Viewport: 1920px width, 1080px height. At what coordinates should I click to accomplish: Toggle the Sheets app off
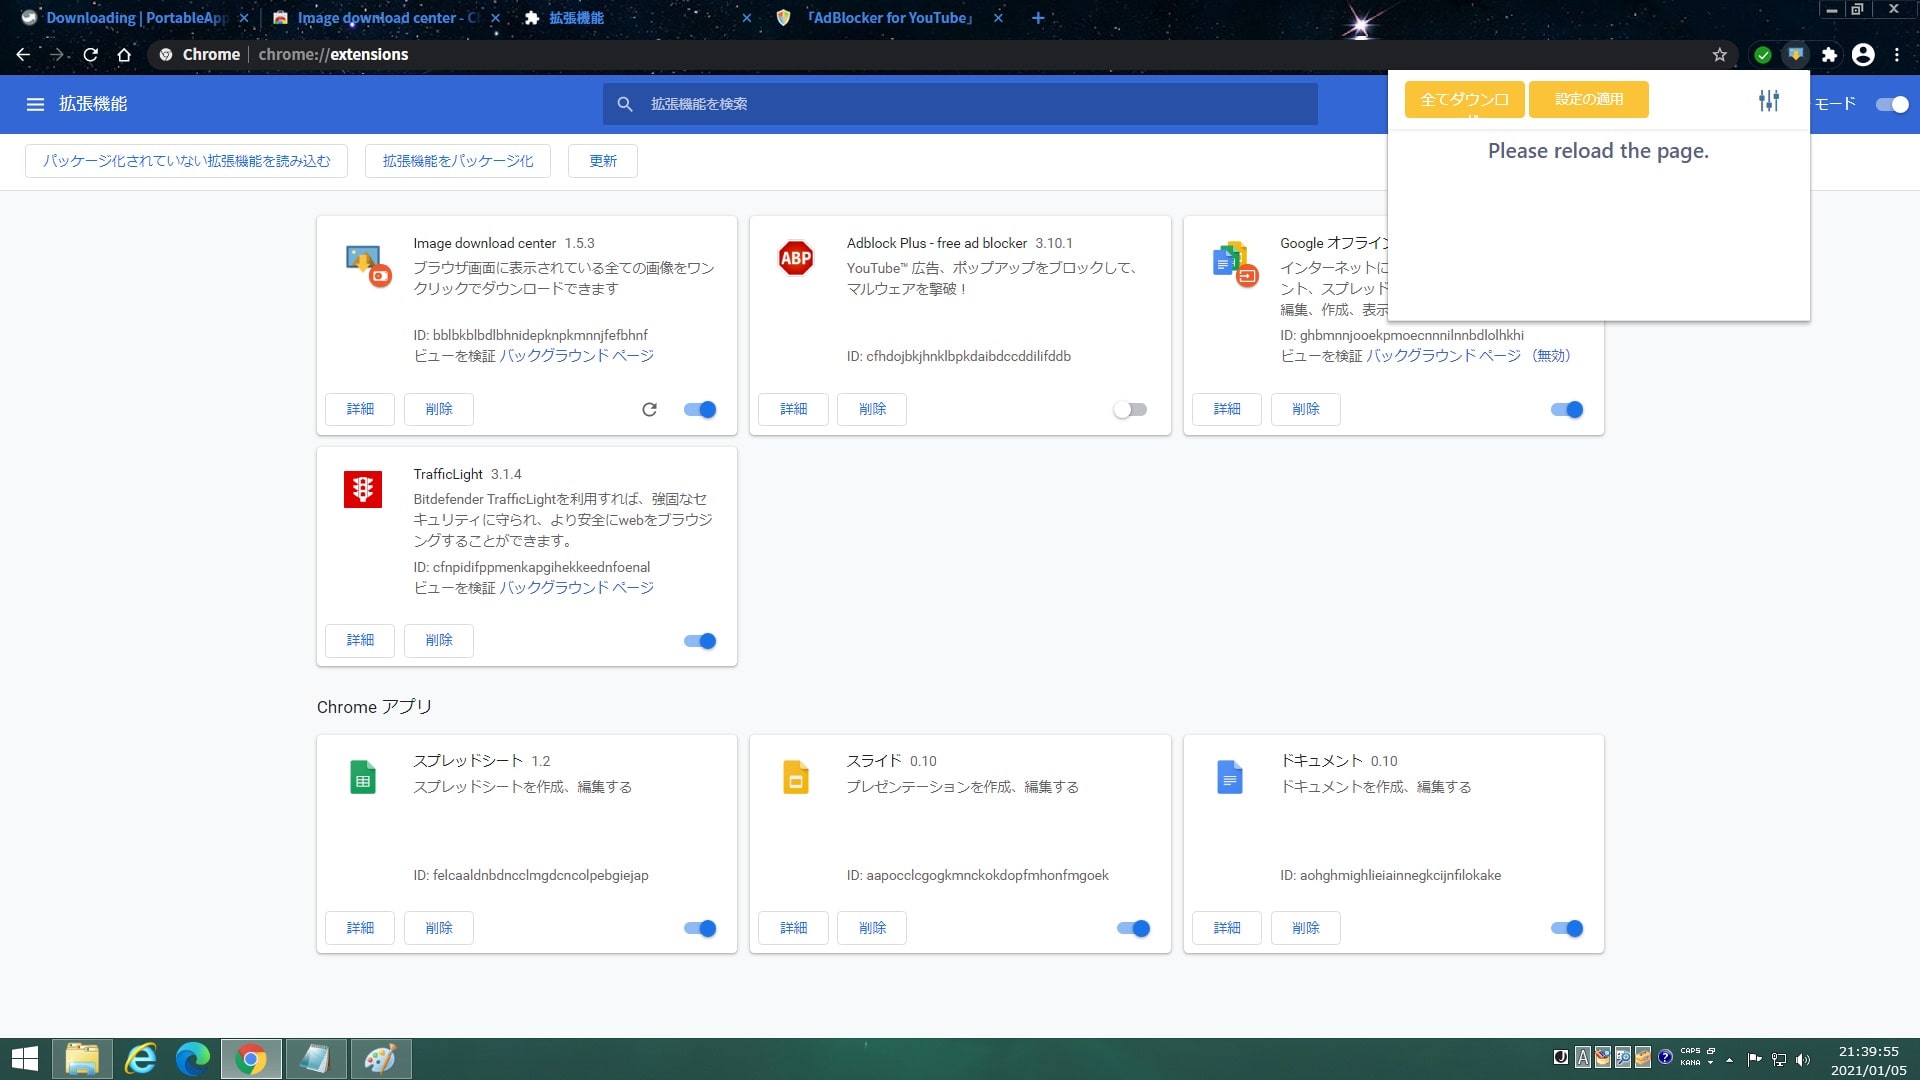[700, 928]
